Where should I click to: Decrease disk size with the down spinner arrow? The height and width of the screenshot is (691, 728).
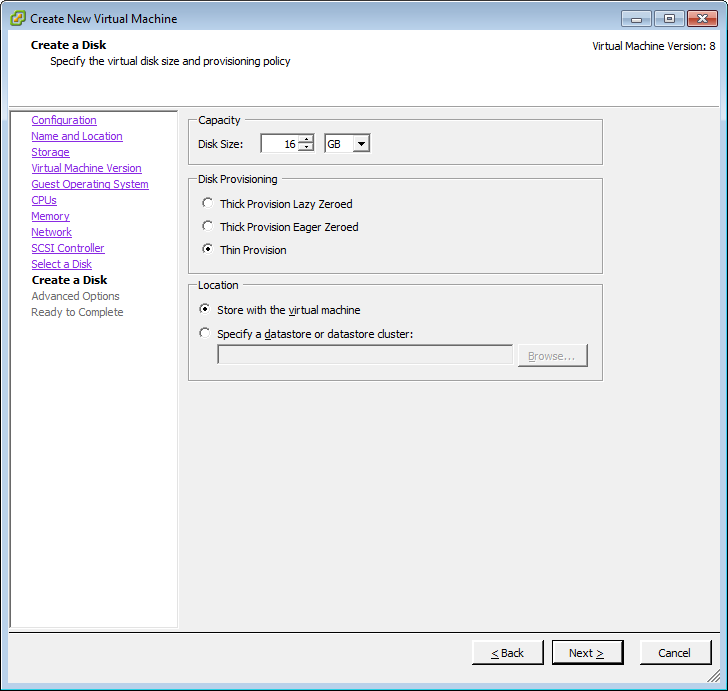pos(306,147)
